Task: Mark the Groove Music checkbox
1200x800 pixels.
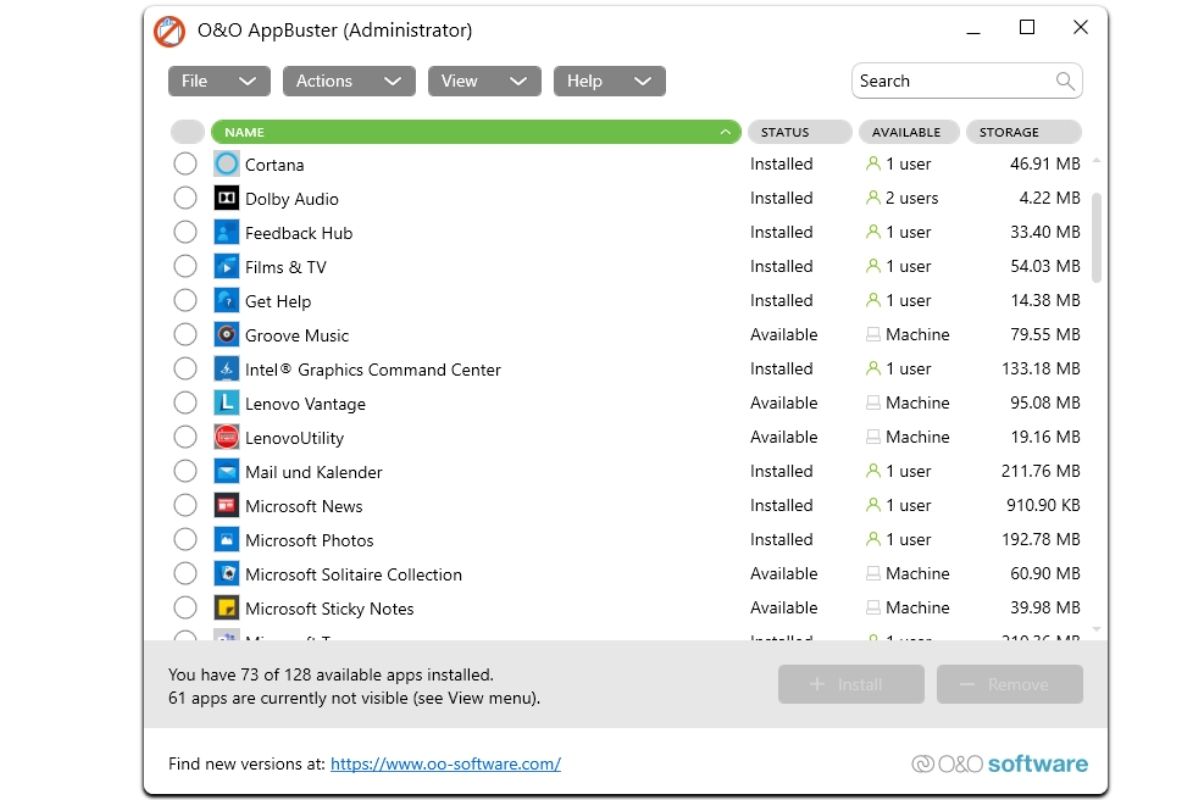Action: point(185,335)
